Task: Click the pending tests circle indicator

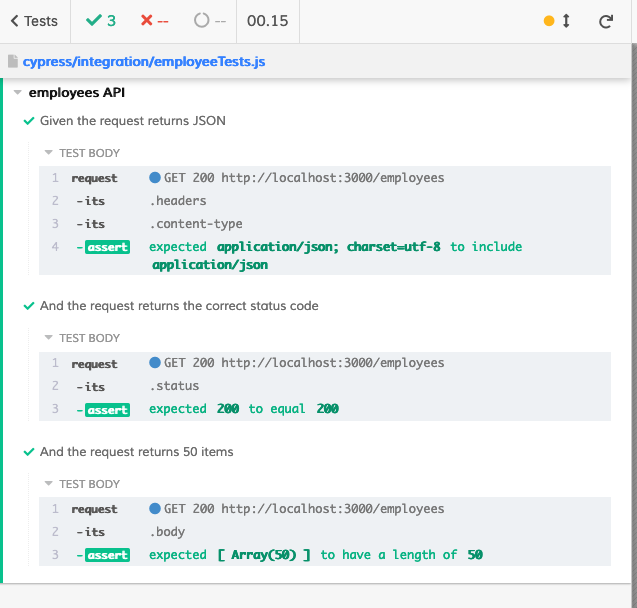Action: click(202, 20)
